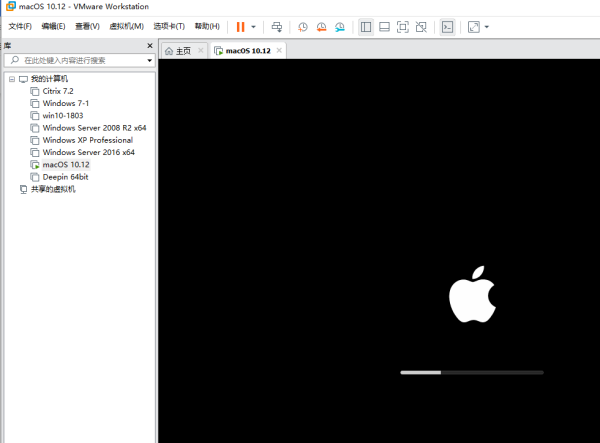Screen dimensions: 600x443
Task: Toggle the thumbnail bar view icon
Action: pyautogui.click(x=384, y=27)
